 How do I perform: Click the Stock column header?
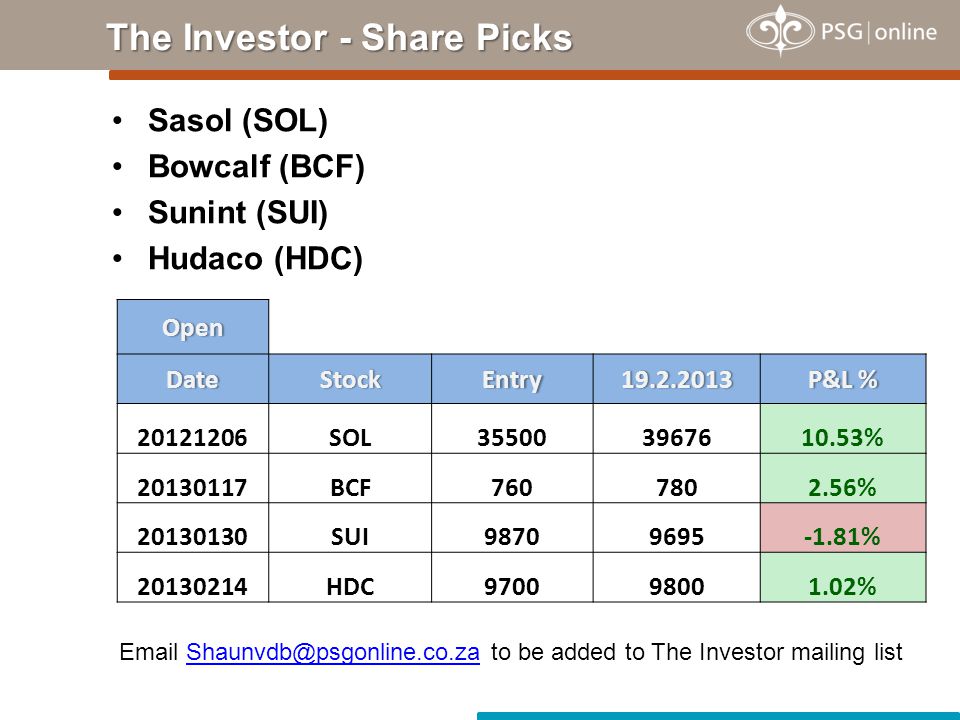(x=350, y=379)
